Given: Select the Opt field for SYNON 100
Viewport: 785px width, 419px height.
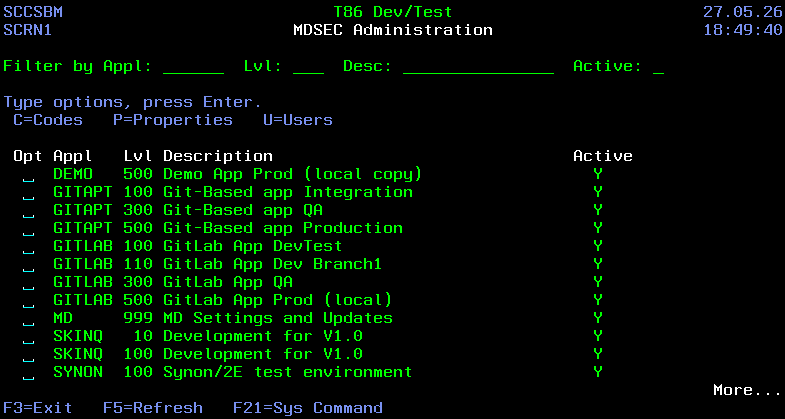Looking at the screenshot, I should 29,373.
